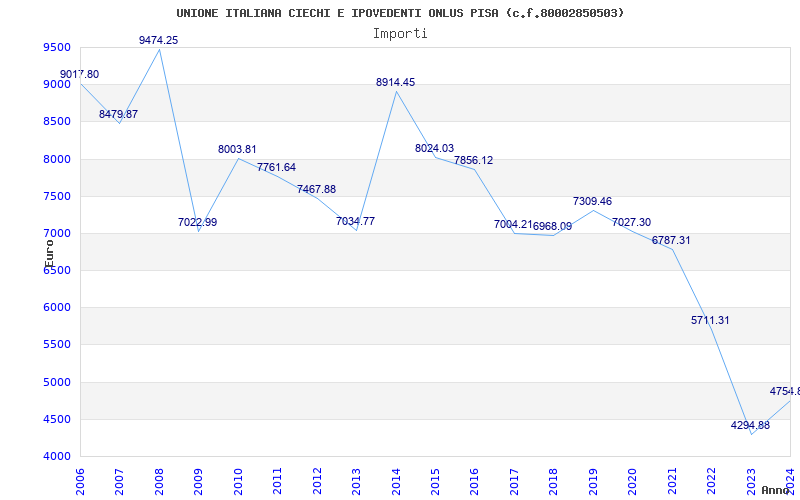Image resolution: width=800 pixels, height=500 pixels.
Task: Click the x-axis year 2021
Action: click(x=672, y=481)
